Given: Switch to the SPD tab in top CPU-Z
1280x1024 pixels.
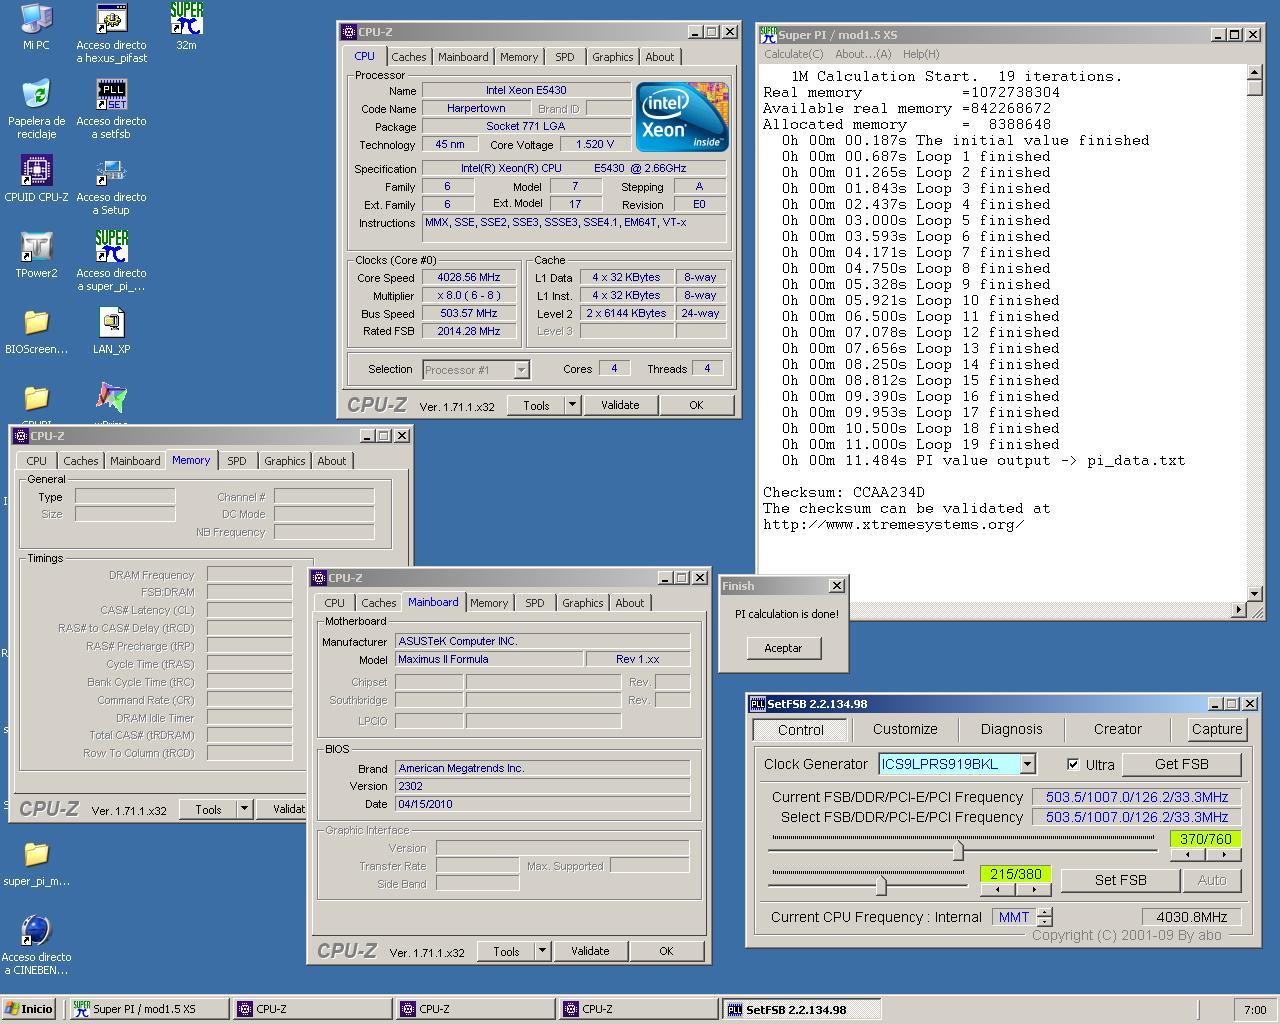Looking at the screenshot, I should [x=564, y=57].
